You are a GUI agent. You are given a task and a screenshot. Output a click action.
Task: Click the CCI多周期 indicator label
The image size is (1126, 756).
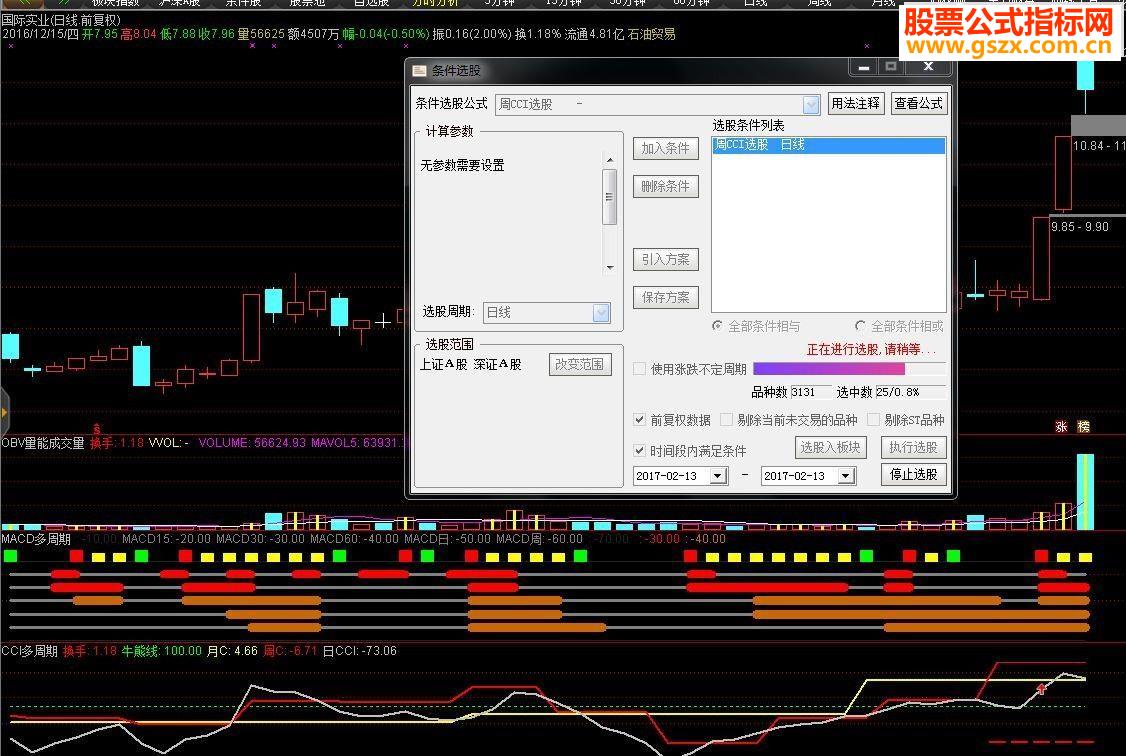[29, 651]
